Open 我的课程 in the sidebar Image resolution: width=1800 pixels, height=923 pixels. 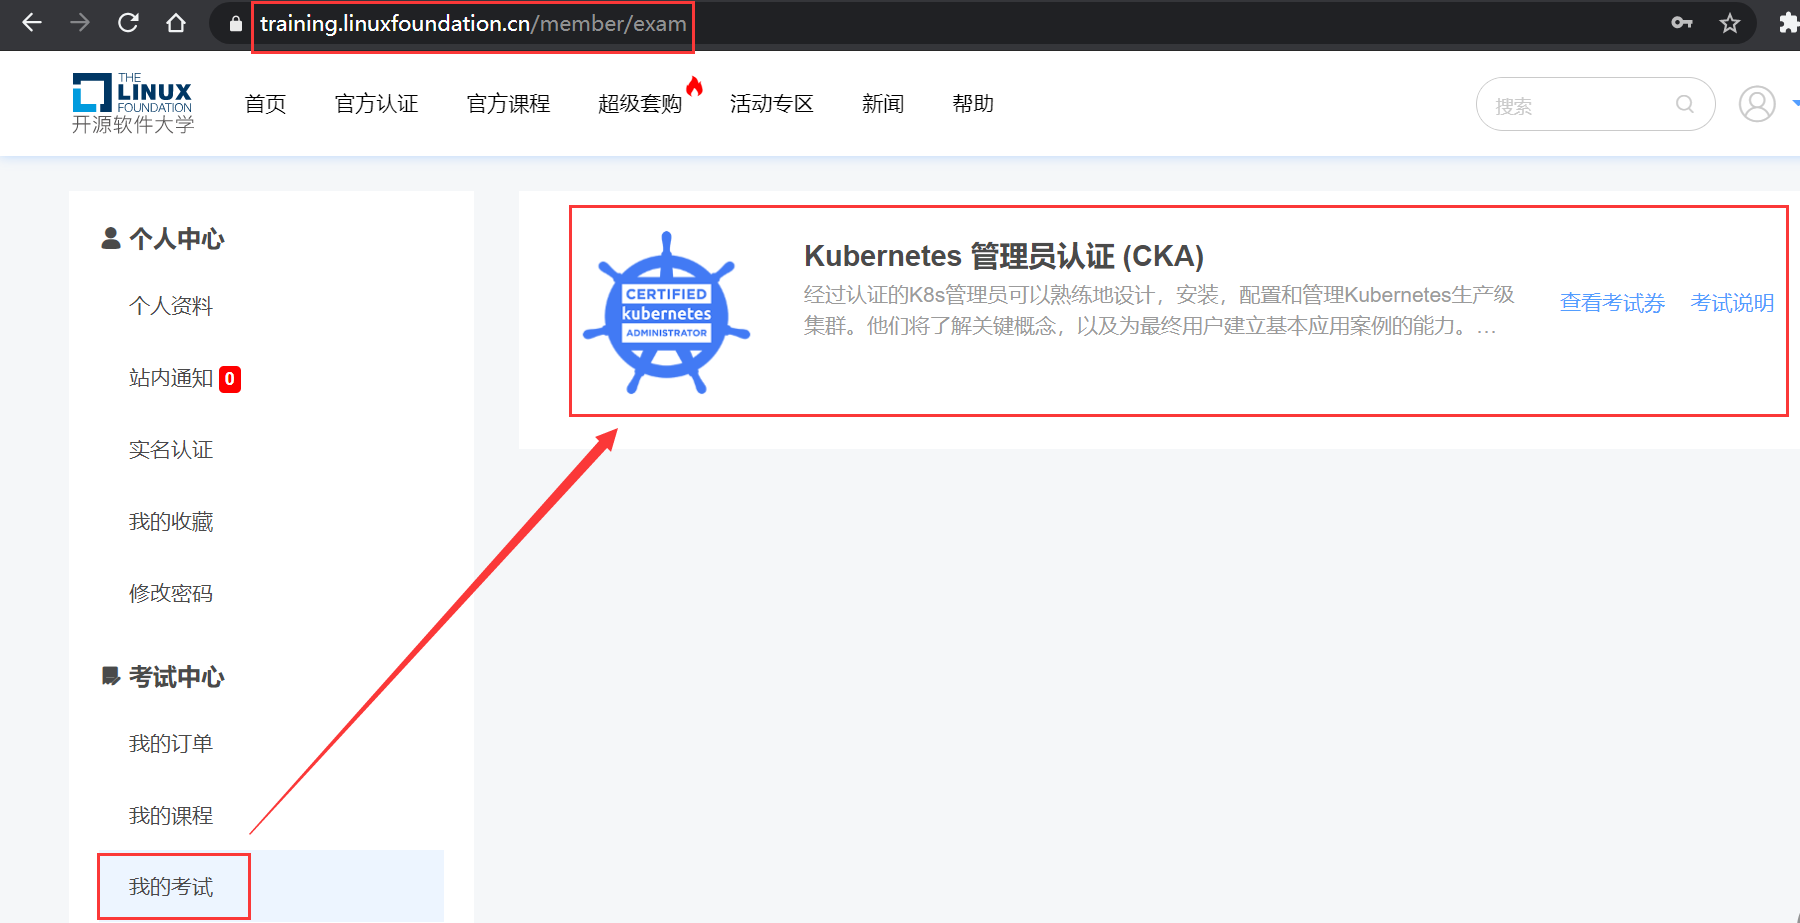171,816
